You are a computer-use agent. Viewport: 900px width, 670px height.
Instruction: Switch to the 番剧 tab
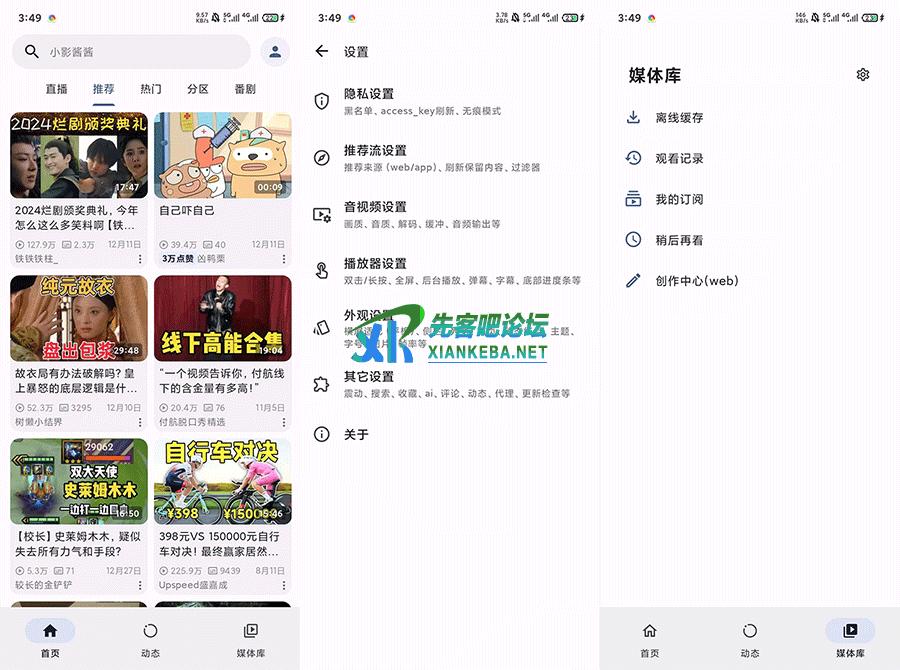[x=245, y=89]
